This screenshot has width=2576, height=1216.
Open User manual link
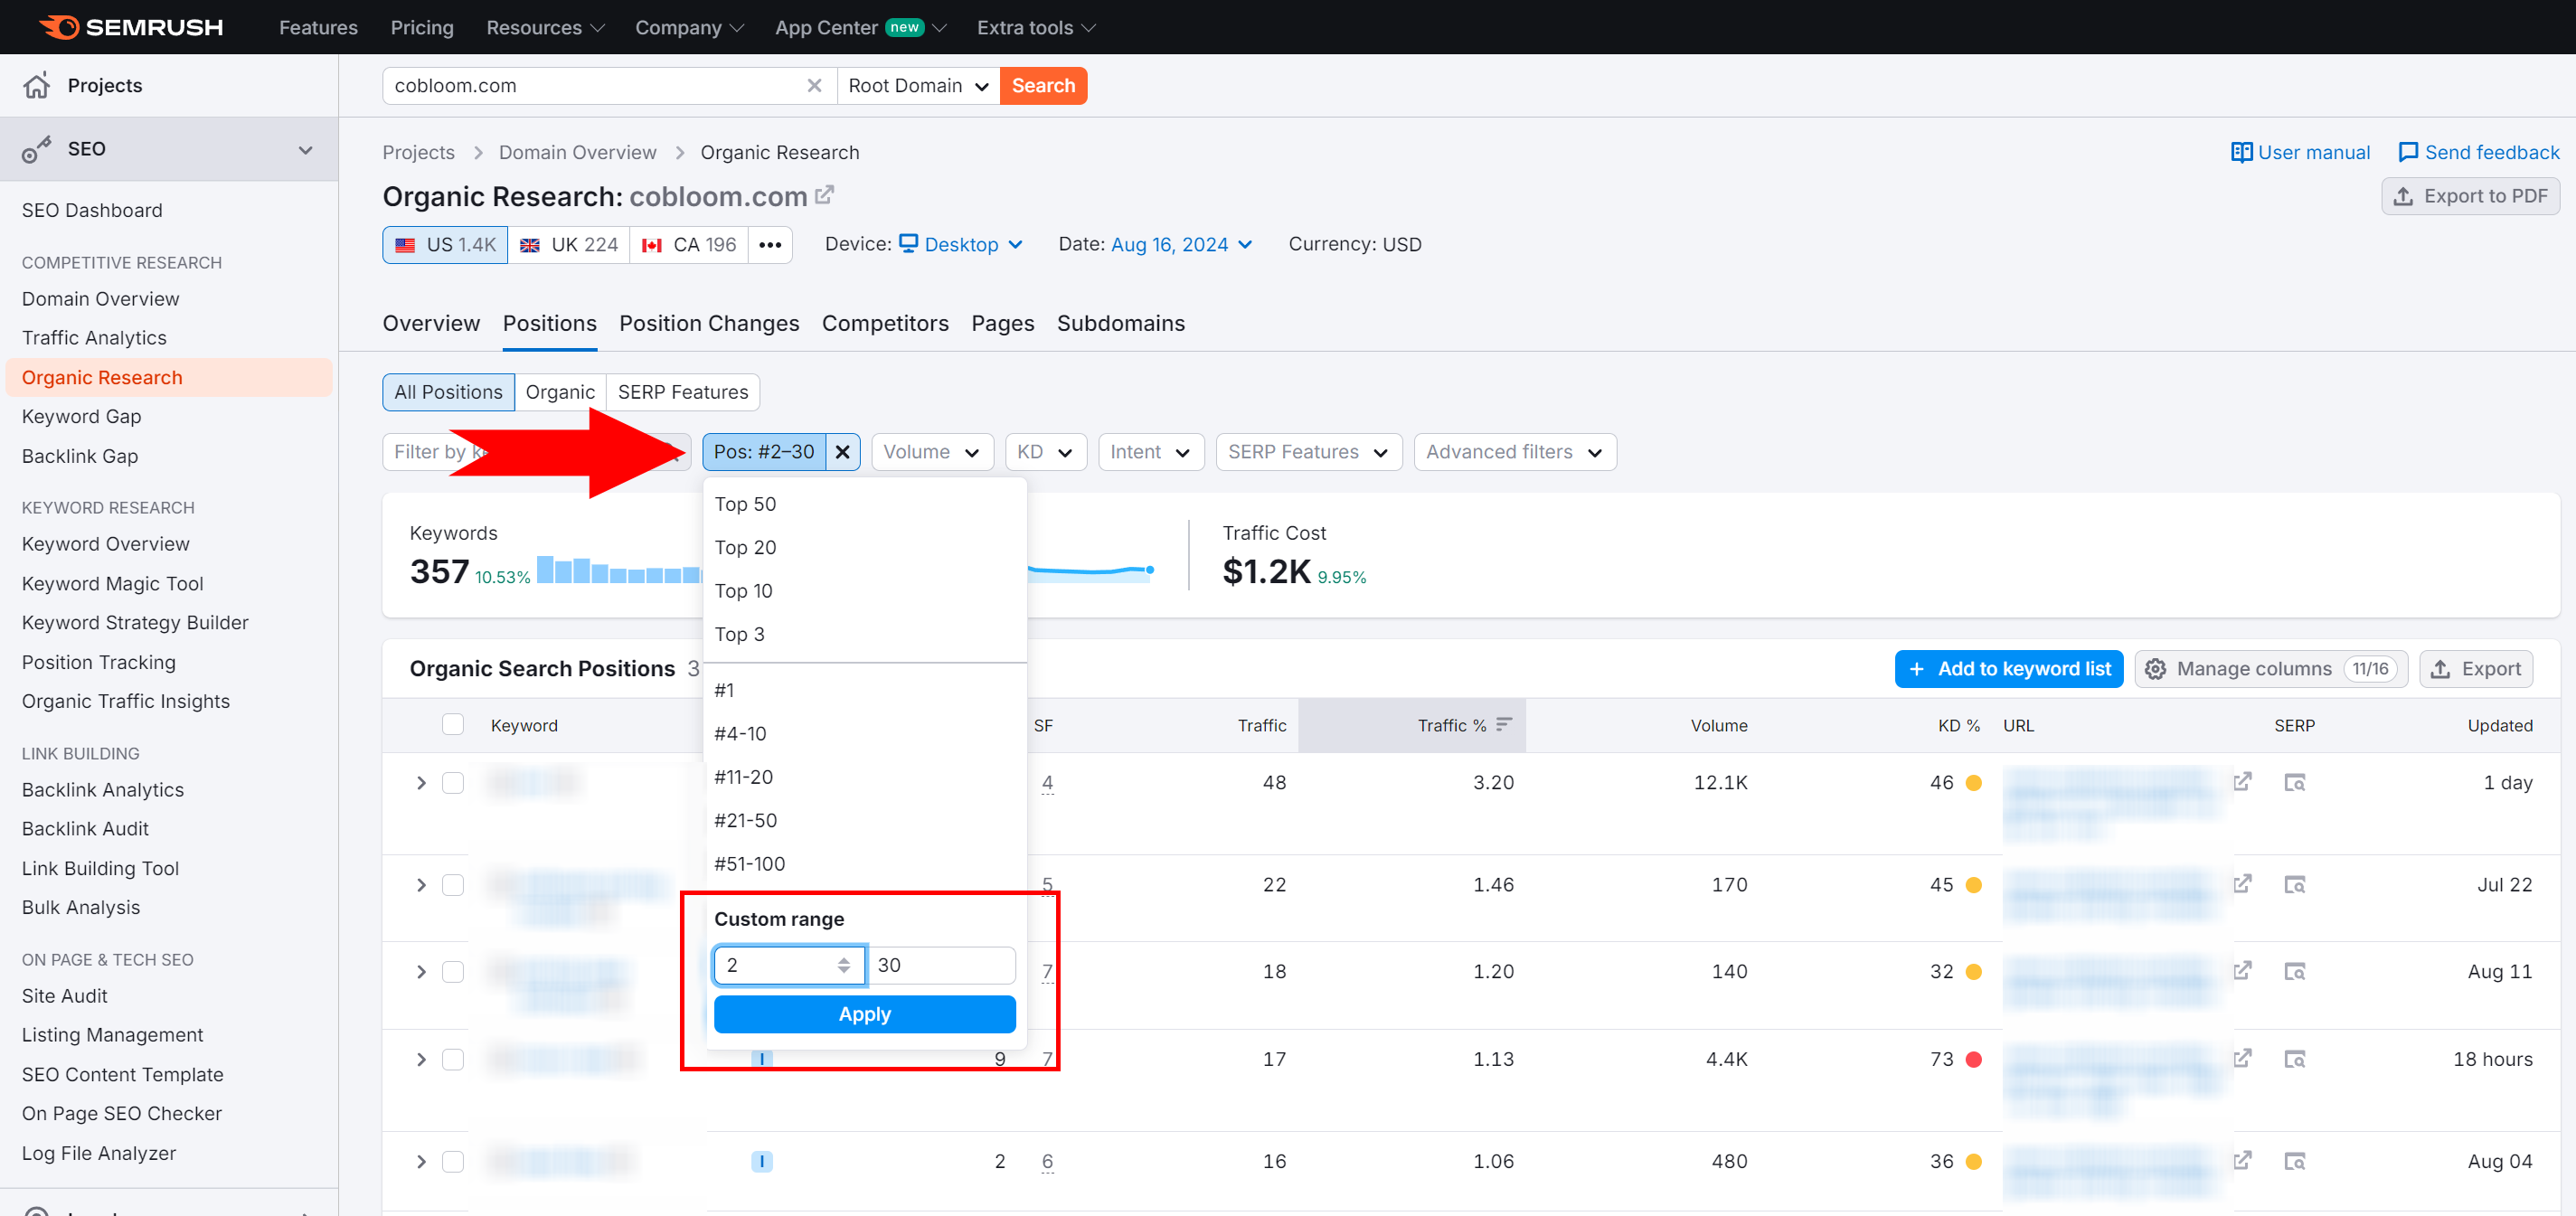coord(2300,152)
